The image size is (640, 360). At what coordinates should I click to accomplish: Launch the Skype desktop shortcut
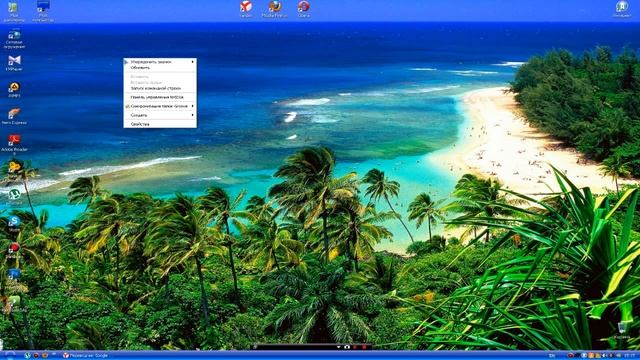[14, 223]
